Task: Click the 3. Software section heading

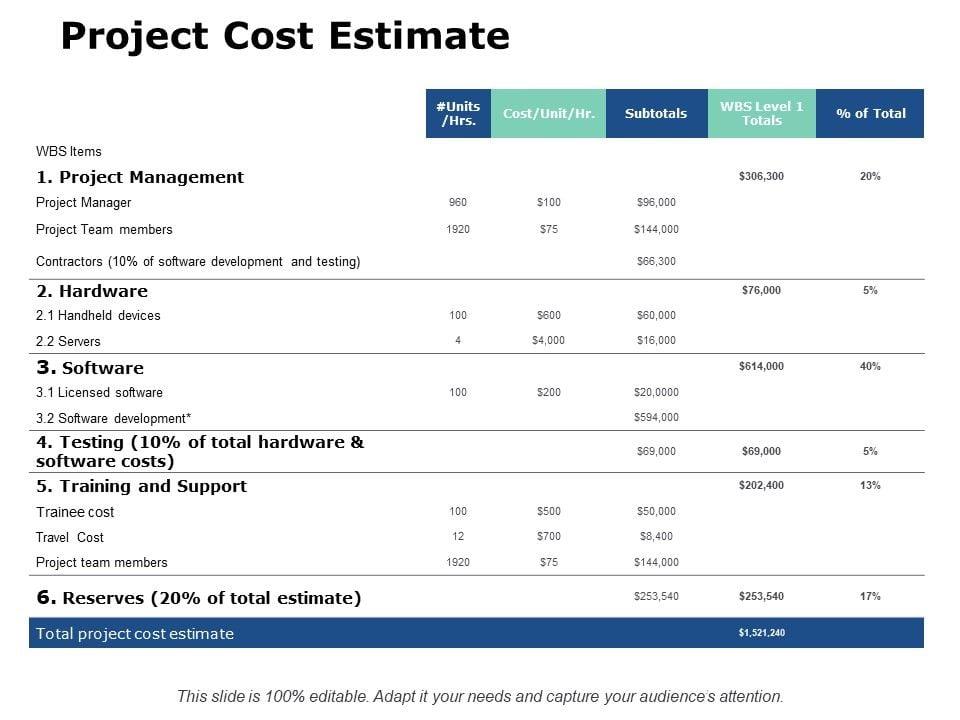Action: click(90, 368)
